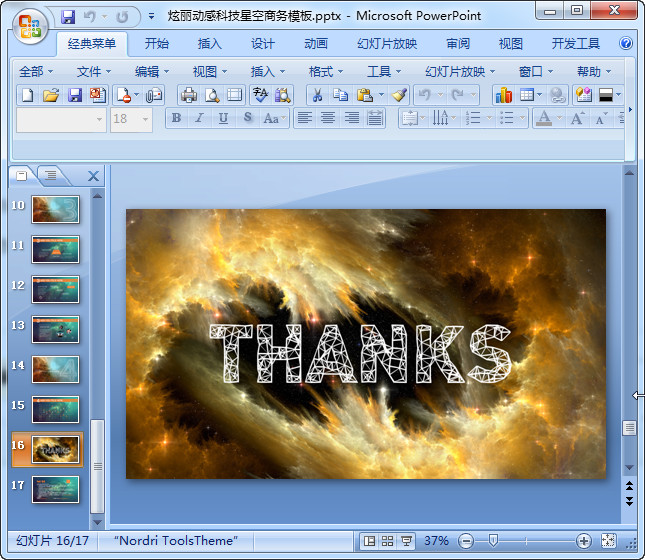Center align text

point(328,119)
